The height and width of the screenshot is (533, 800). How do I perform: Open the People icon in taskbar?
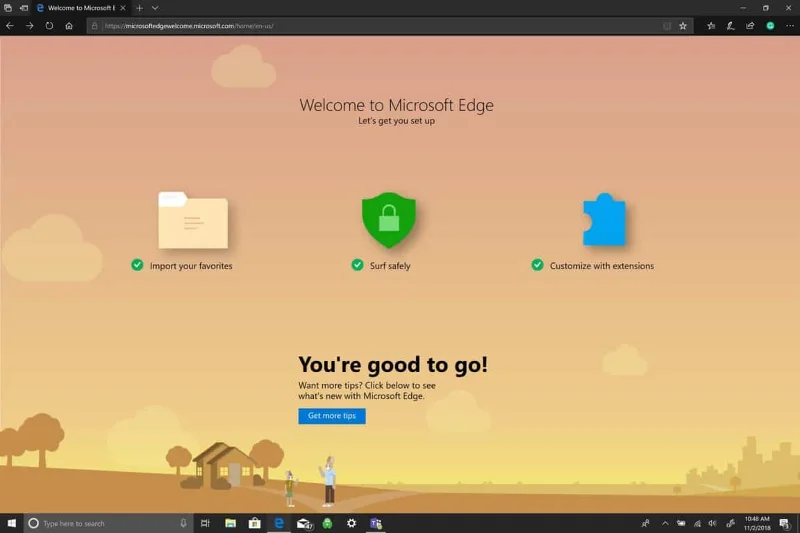(645, 523)
